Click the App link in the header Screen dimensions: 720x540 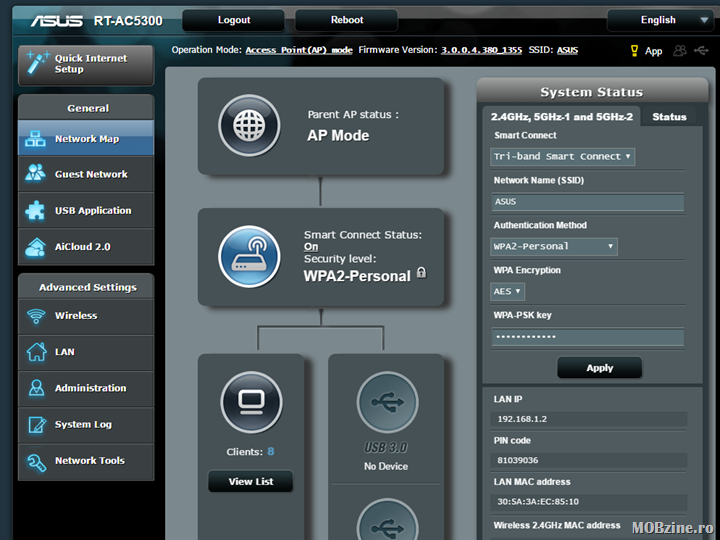pos(653,51)
